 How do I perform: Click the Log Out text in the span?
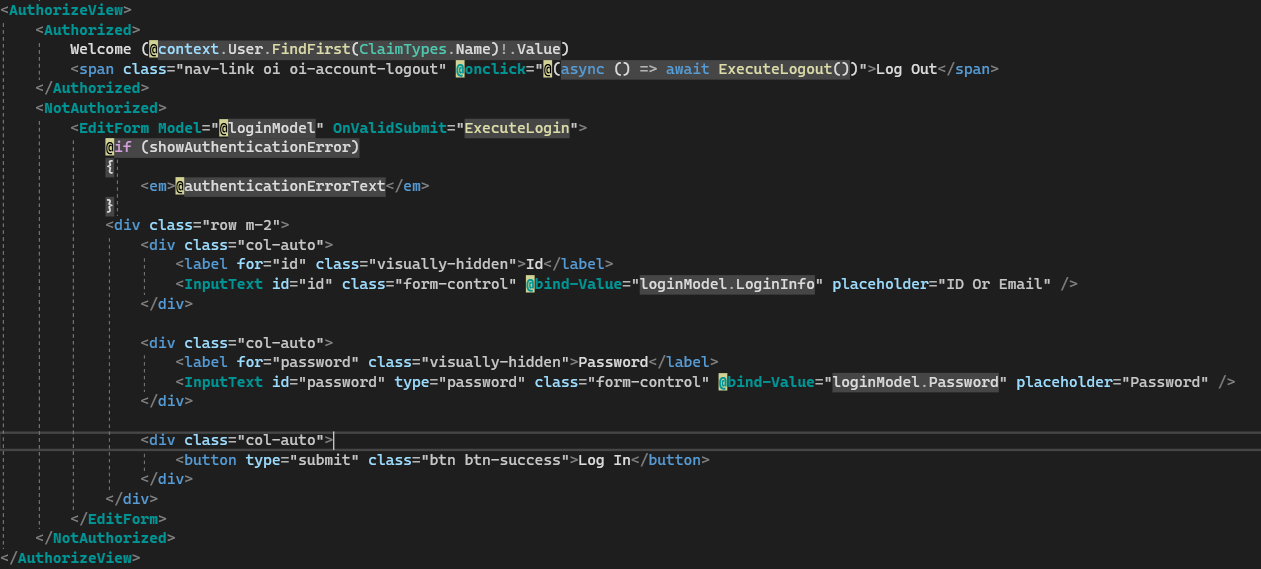pyautogui.click(x=906, y=69)
